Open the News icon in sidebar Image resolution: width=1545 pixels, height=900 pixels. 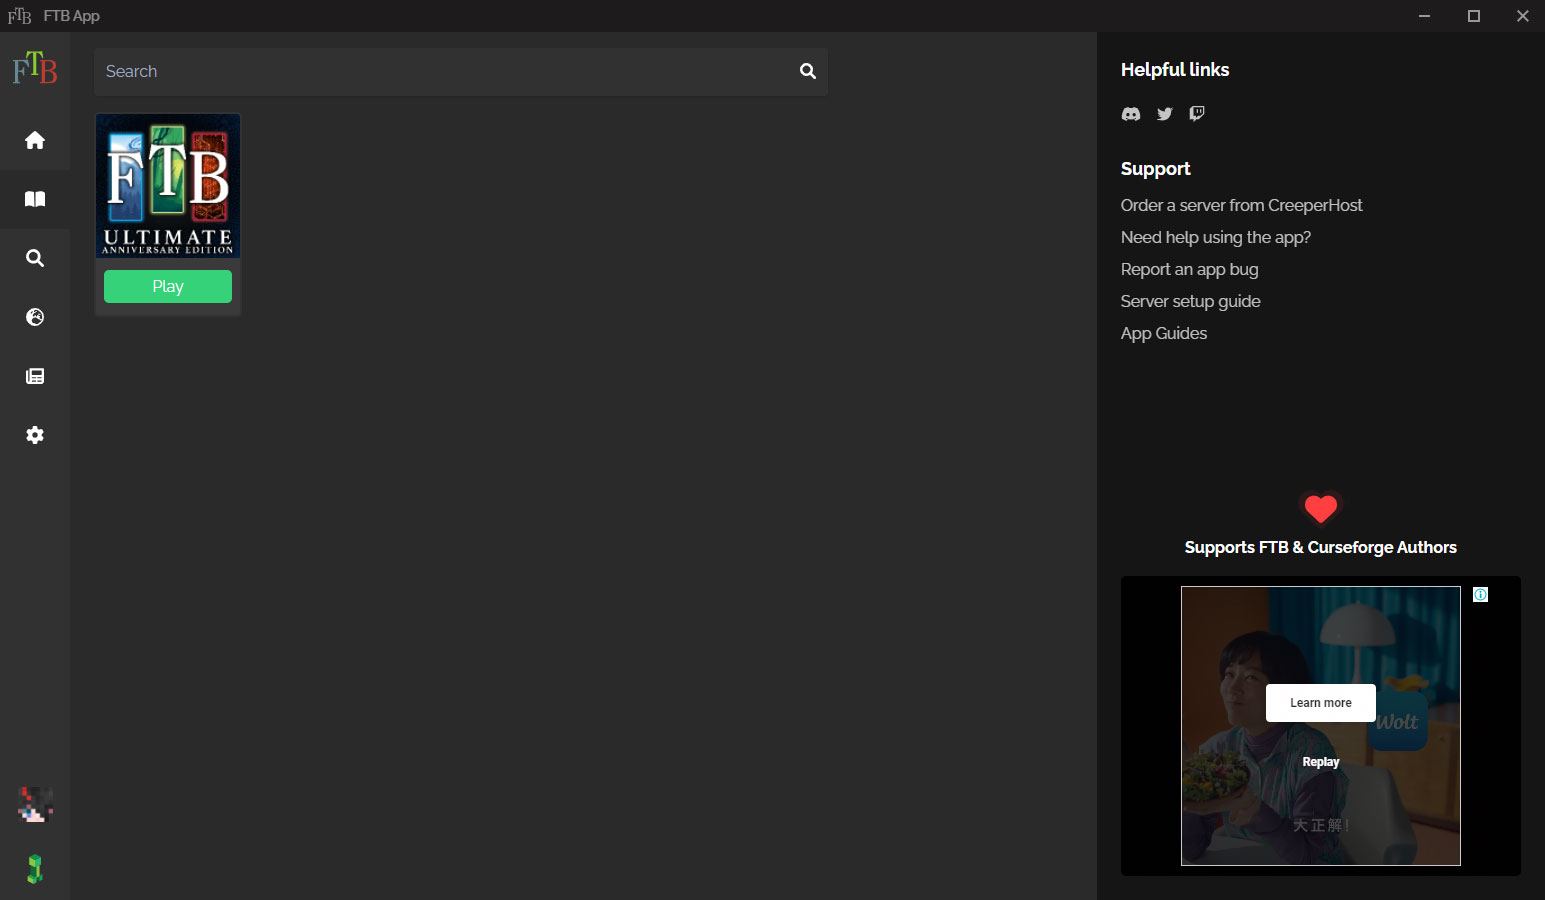point(35,376)
